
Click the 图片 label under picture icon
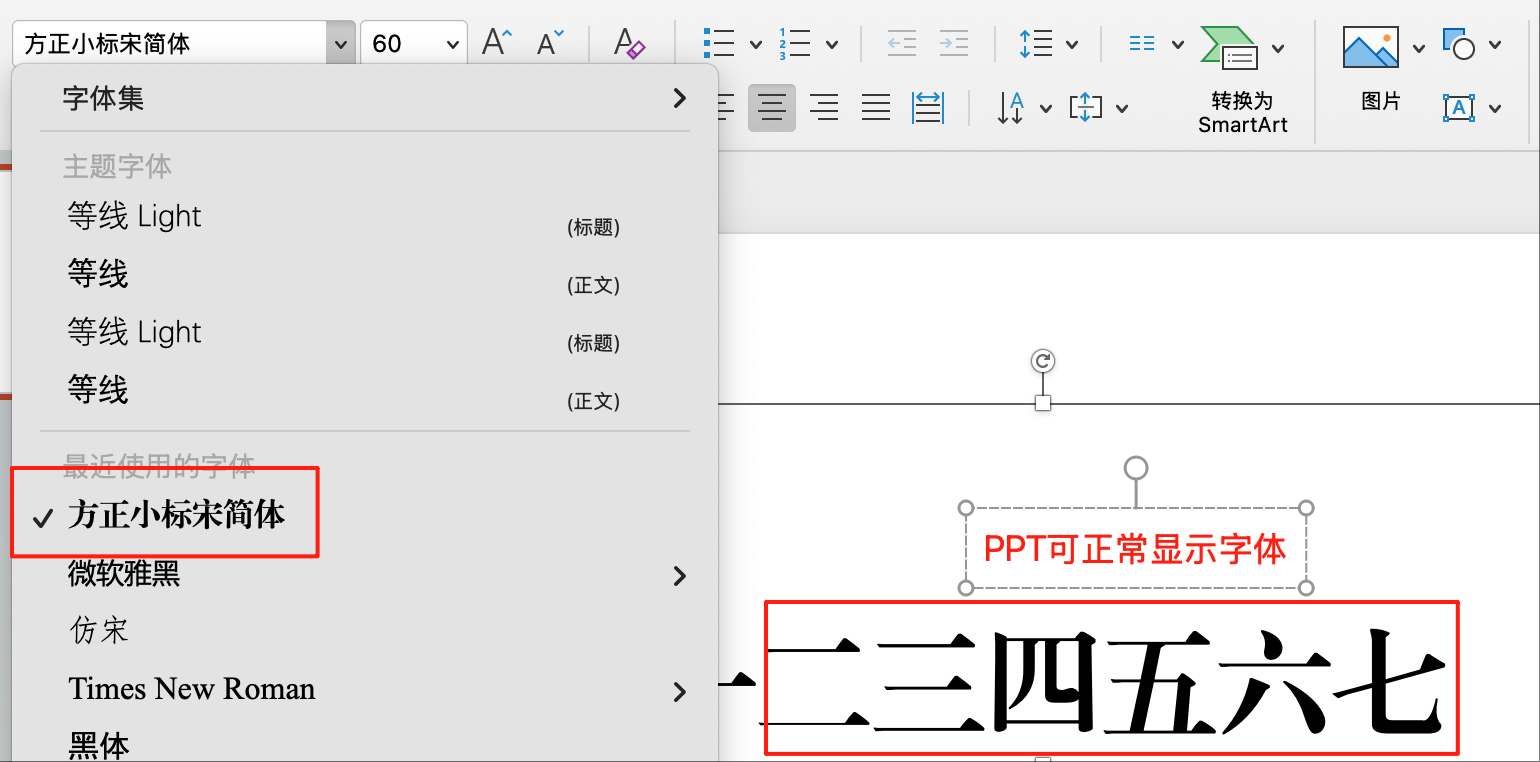point(1381,102)
